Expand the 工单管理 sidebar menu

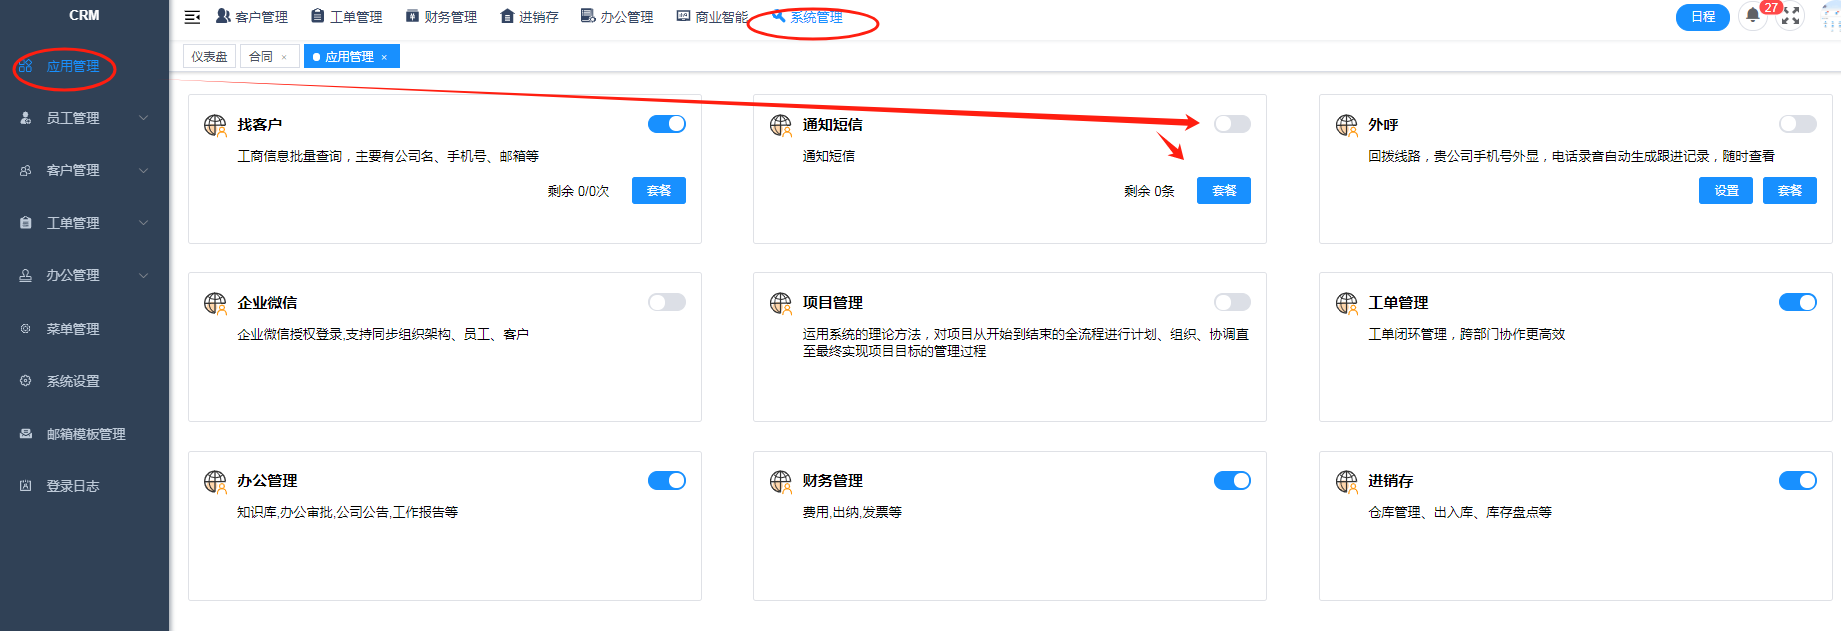(x=84, y=223)
